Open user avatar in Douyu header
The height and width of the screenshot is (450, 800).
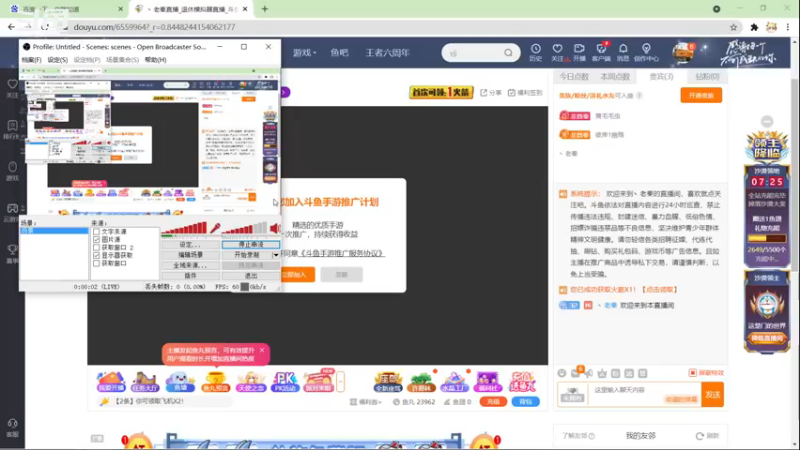point(682,53)
